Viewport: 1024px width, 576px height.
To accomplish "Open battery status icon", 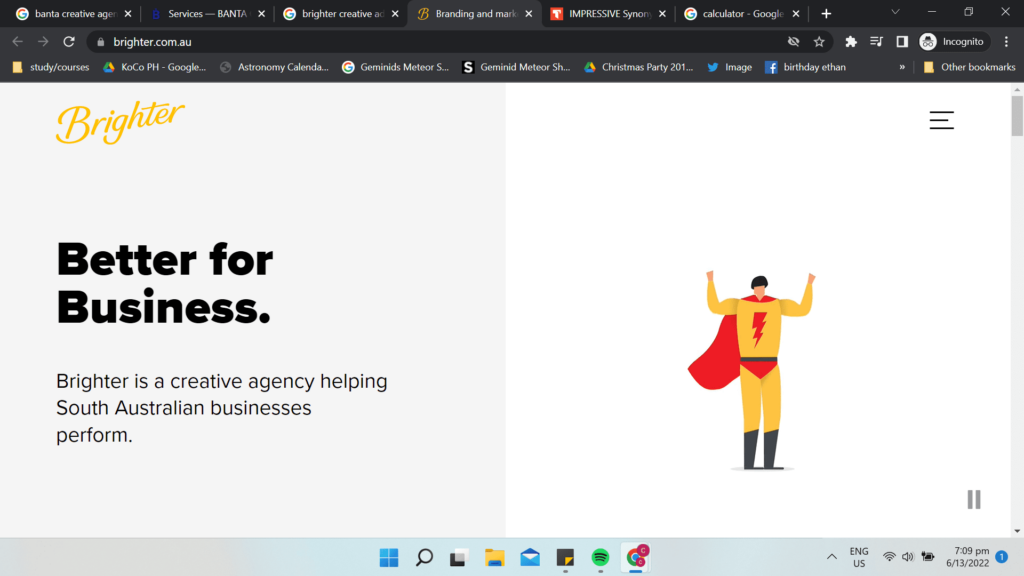I will click(x=927, y=557).
